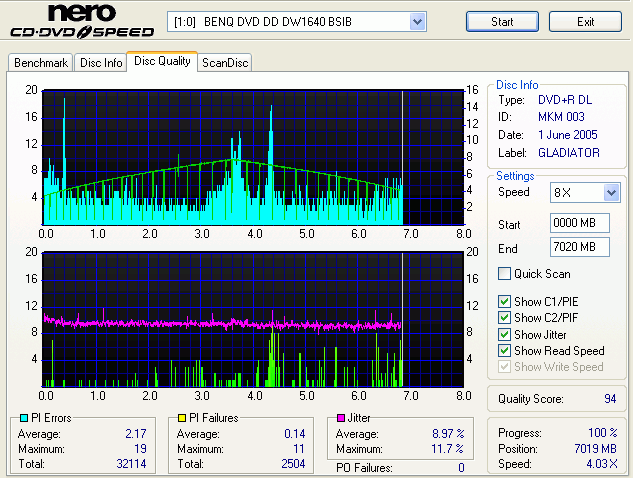
Task: Open the Disc Info tab
Action: (x=101, y=63)
